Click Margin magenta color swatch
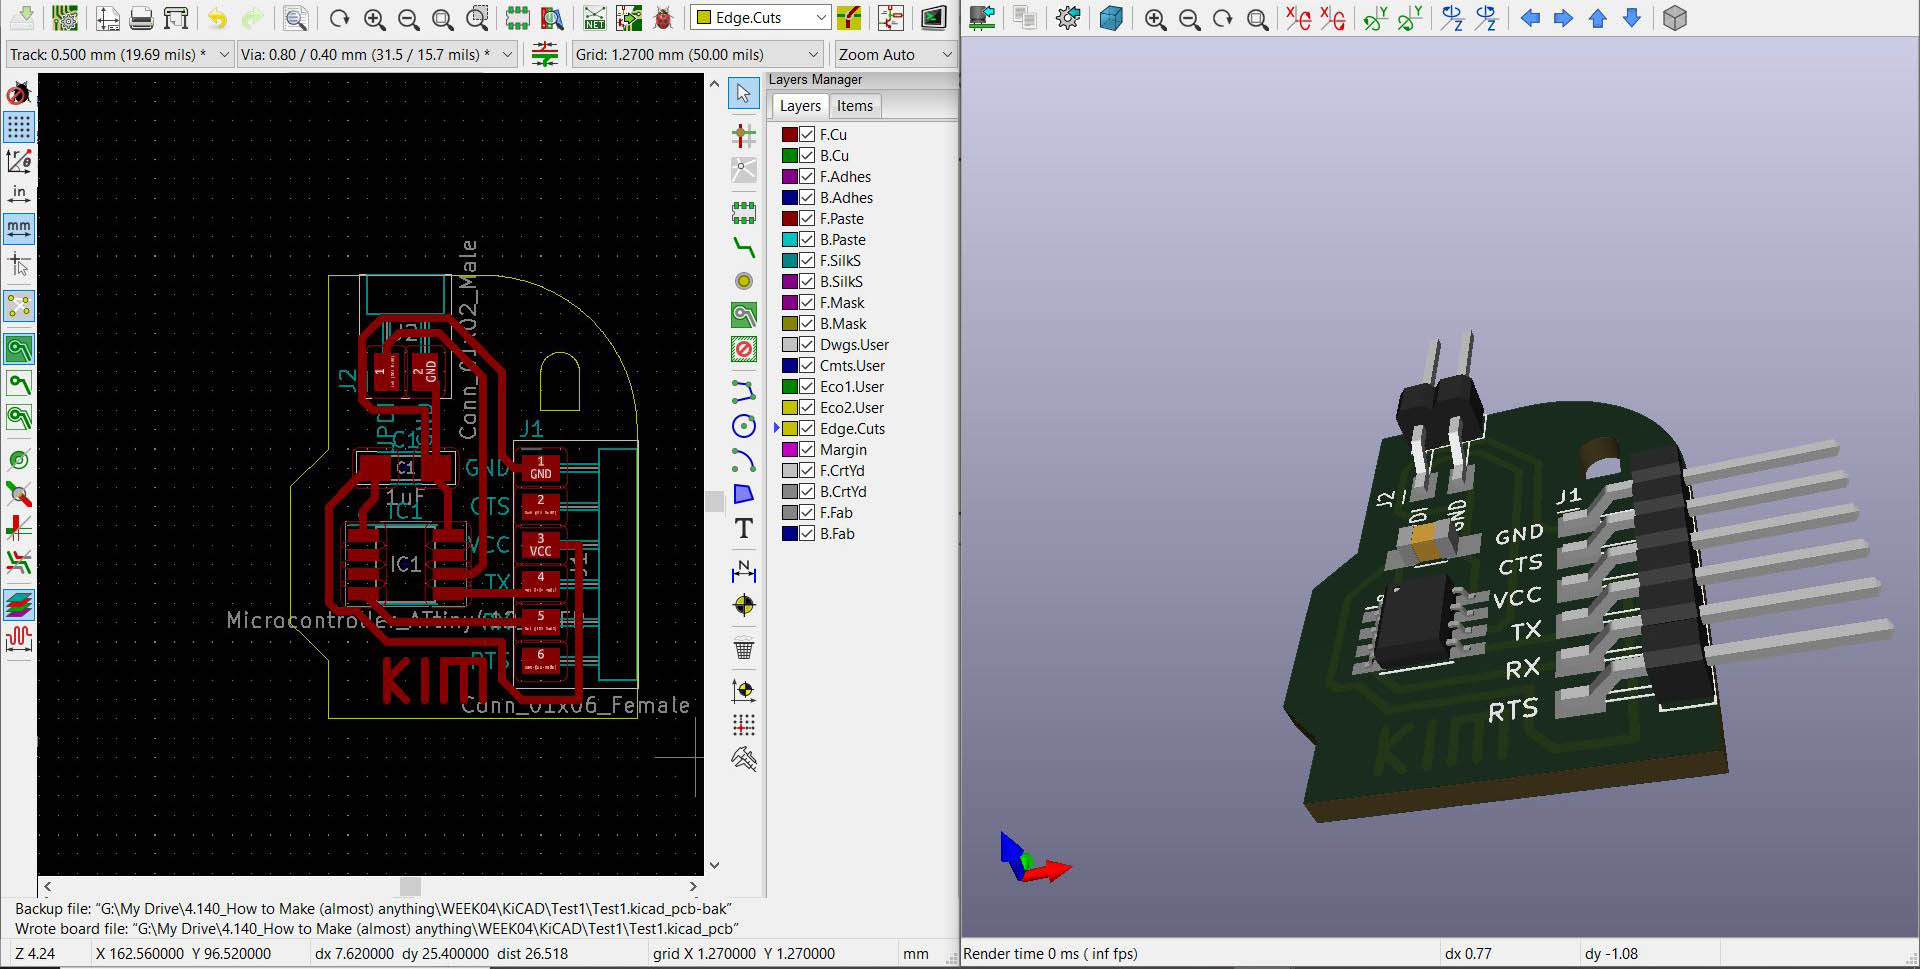The width and height of the screenshot is (1920, 969). pos(789,449)
